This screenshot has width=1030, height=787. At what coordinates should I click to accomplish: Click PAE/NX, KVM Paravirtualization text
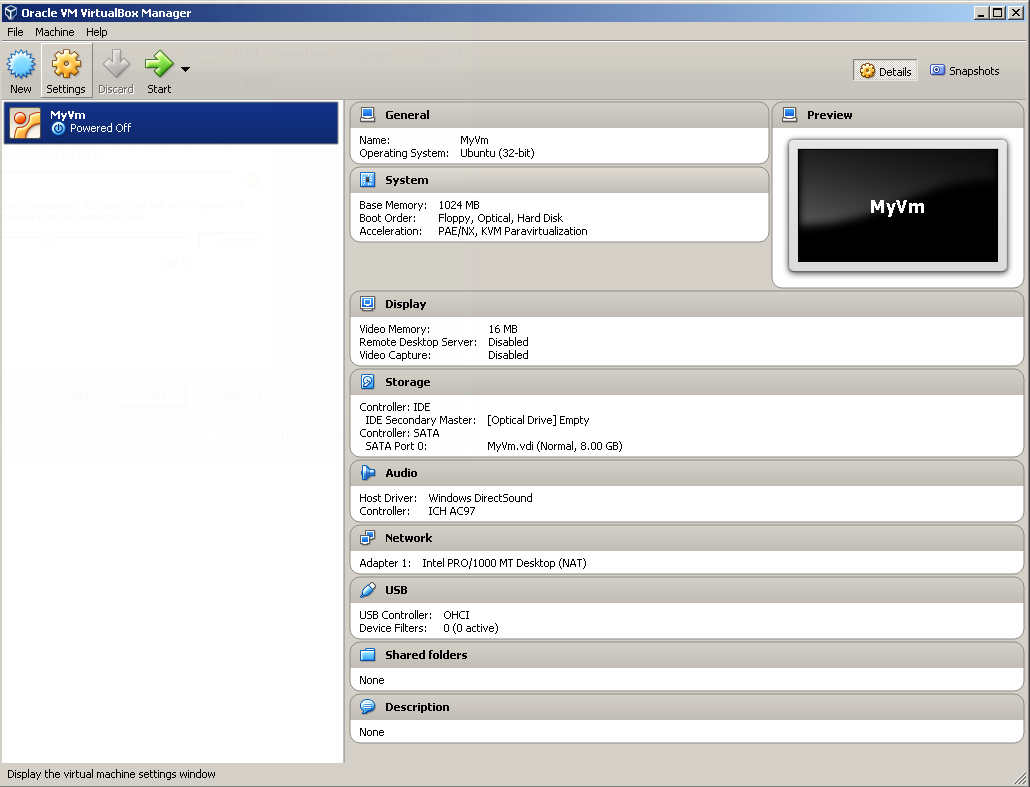pyautogui.click(x=512, y=231)
